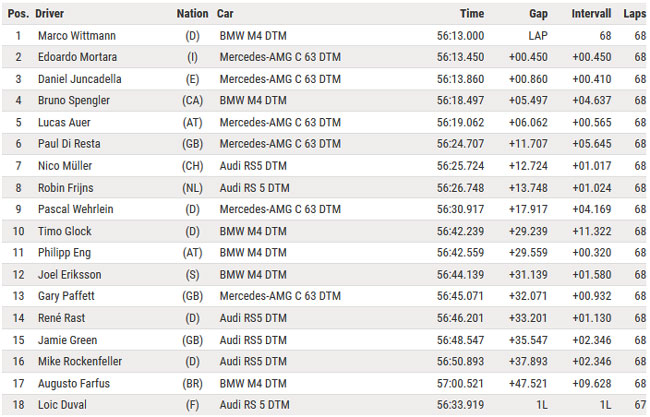
Task: Click René Rast driver entry
Action: point(61,318)
